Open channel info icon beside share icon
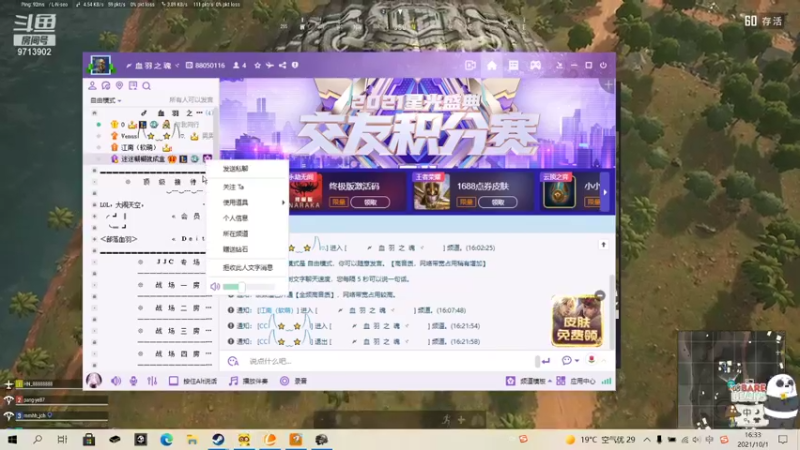The height and width of the screenshot is (450, 800). coord(295,65)
